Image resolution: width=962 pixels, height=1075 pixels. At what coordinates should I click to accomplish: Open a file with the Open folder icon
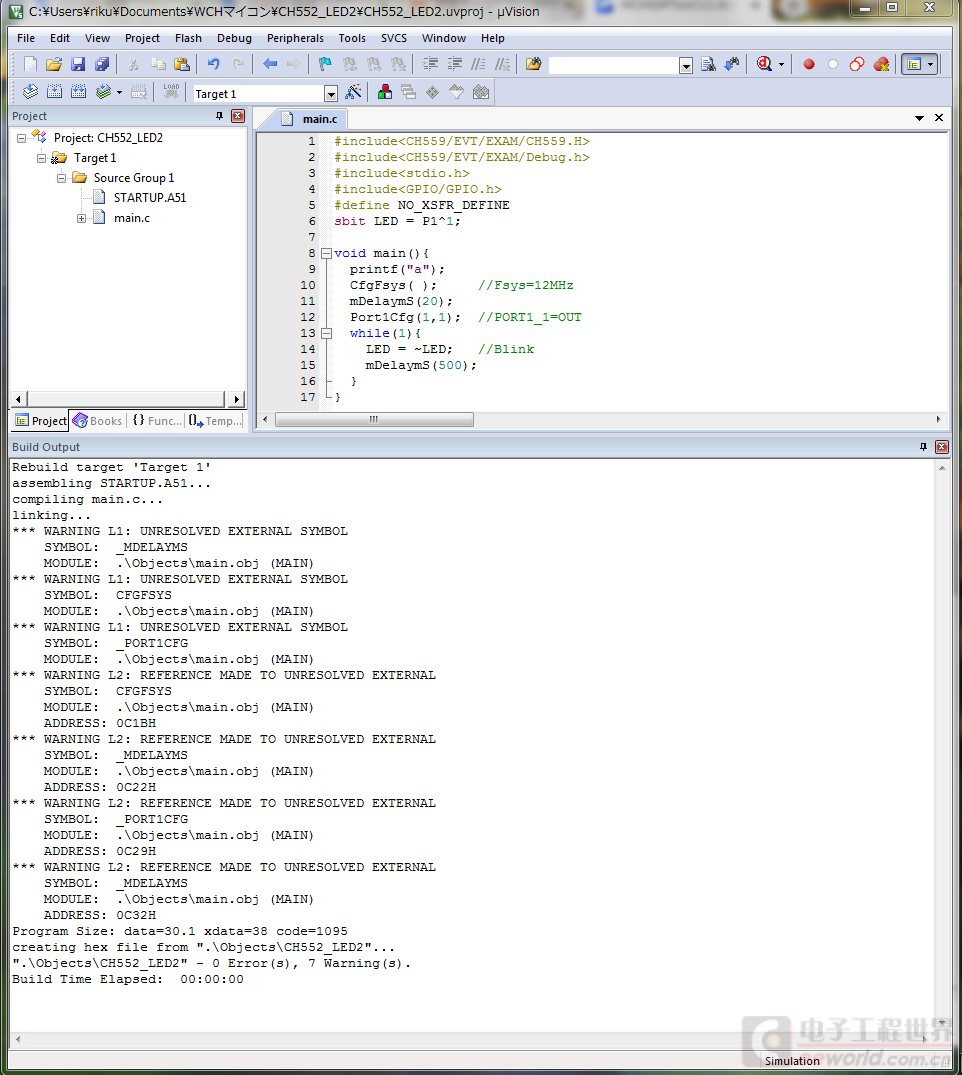[x=54, y=64]
